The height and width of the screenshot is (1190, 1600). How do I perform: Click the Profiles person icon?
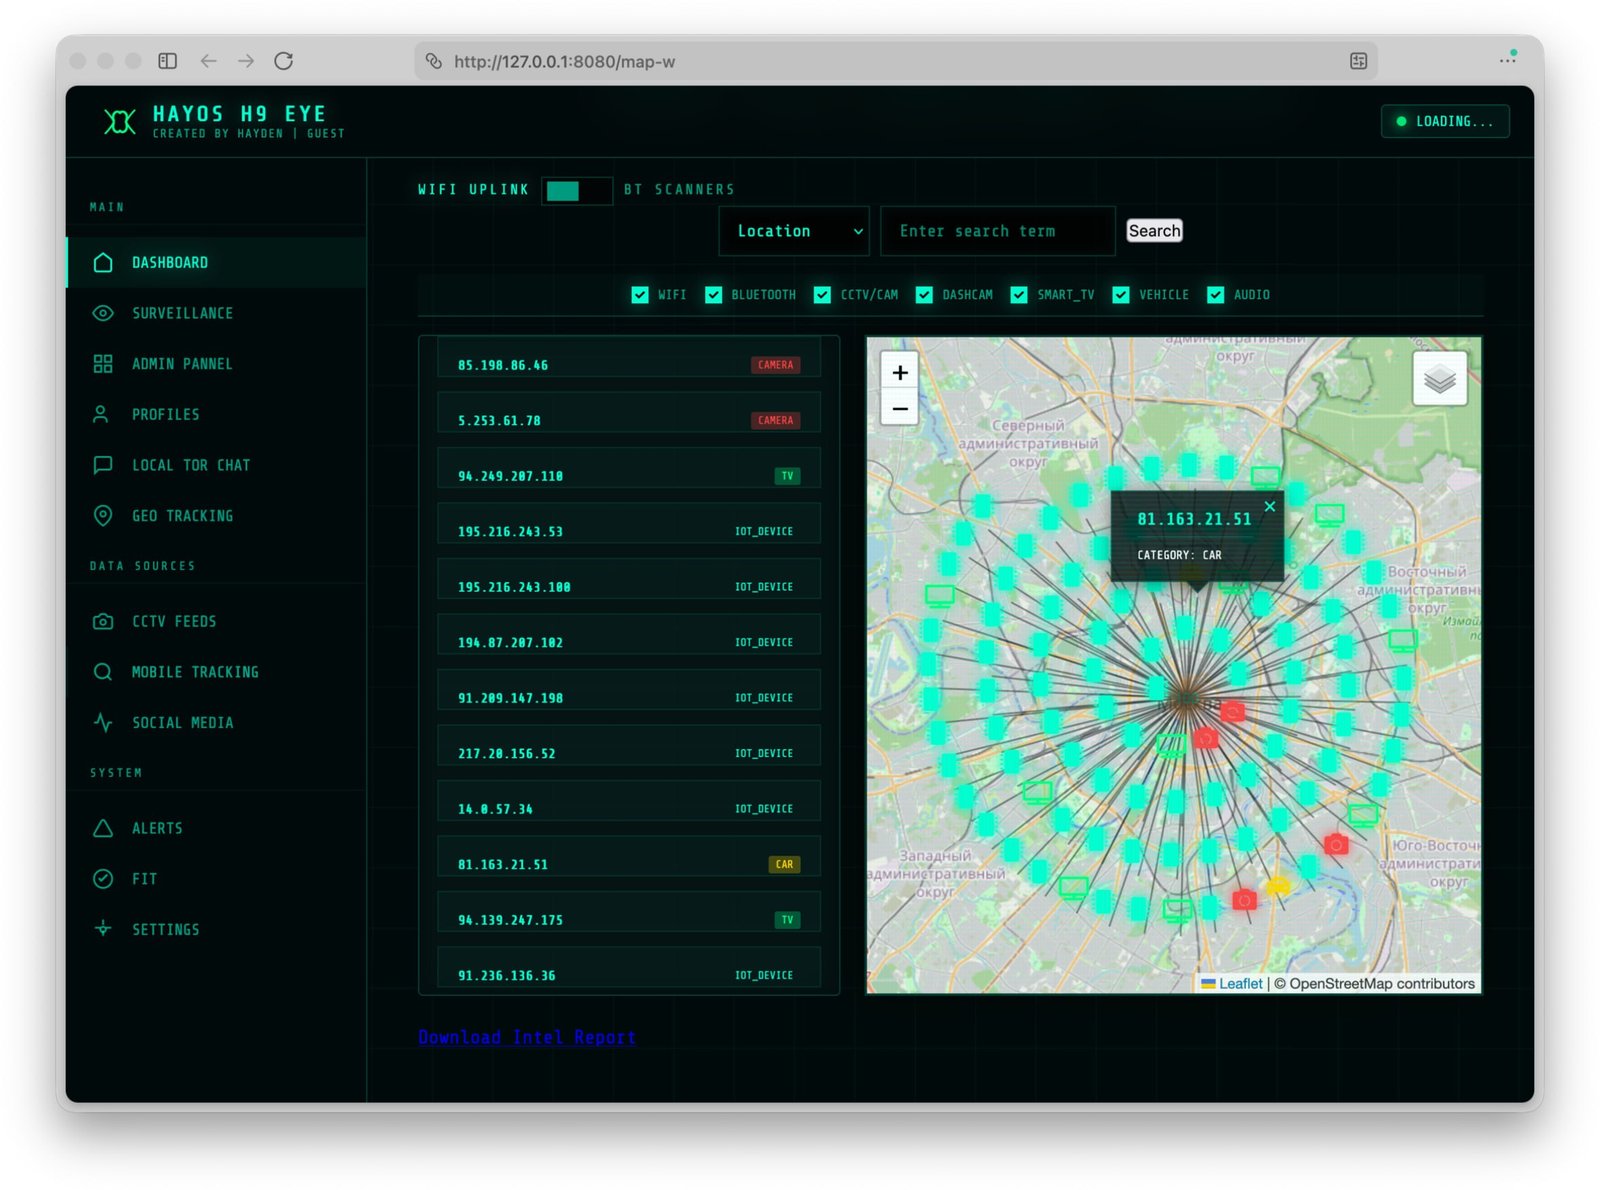[101, 414]
